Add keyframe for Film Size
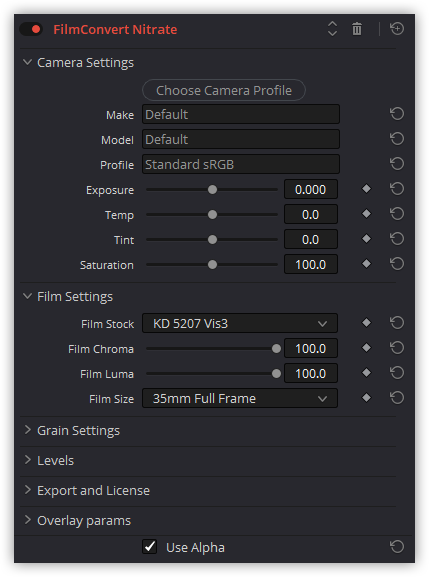This screenshot has width=429, height=577. (366, 398)
